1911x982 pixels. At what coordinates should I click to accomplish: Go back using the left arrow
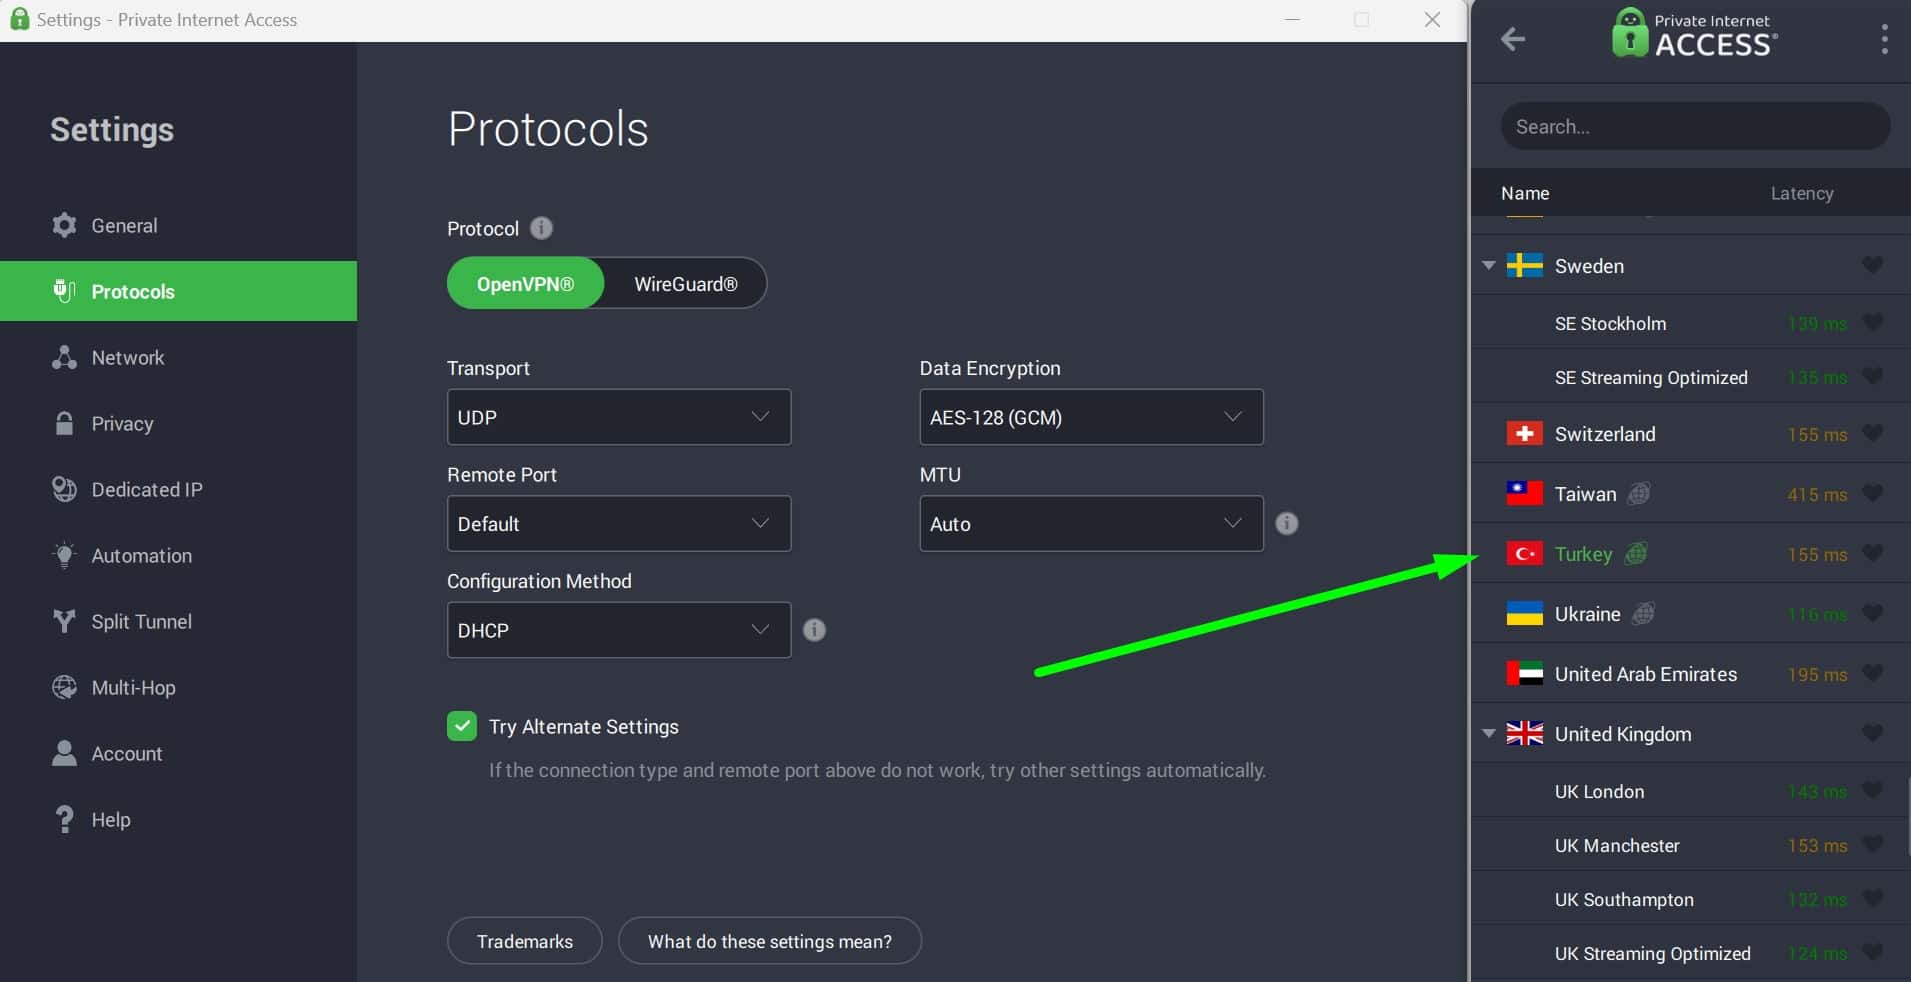1513,39
